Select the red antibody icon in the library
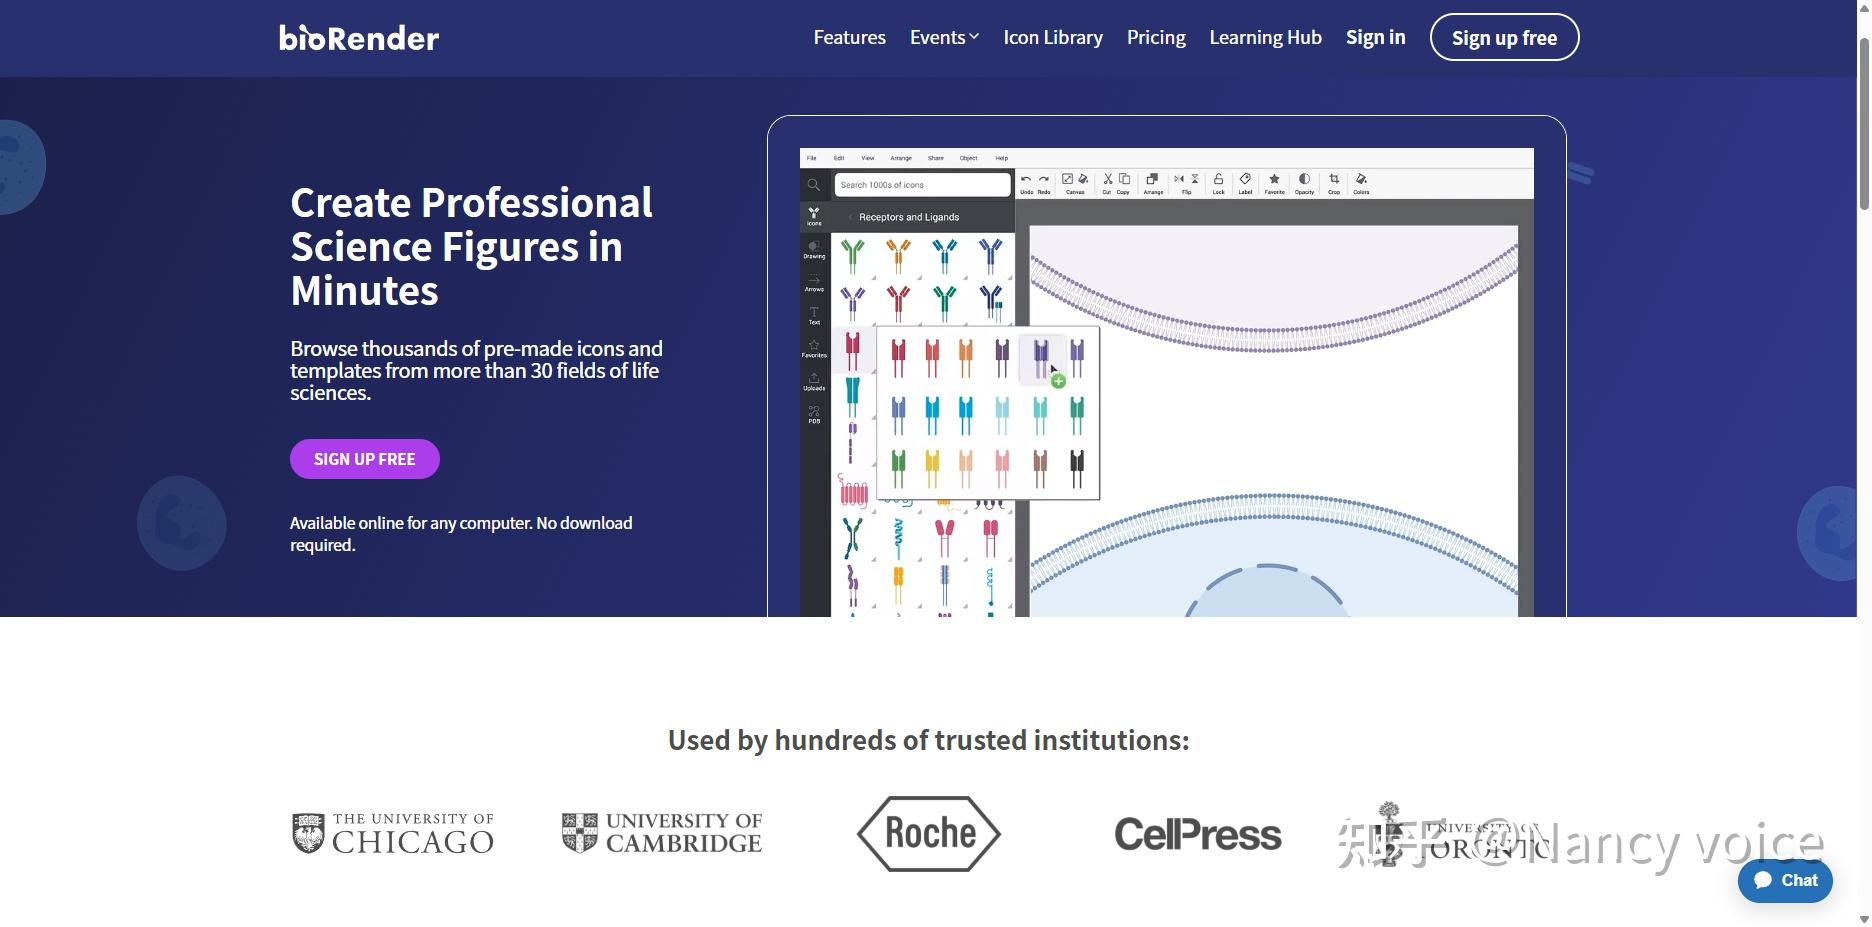Screen dimensions: 1872x927 pyautogui.click(x=898, y=302)
